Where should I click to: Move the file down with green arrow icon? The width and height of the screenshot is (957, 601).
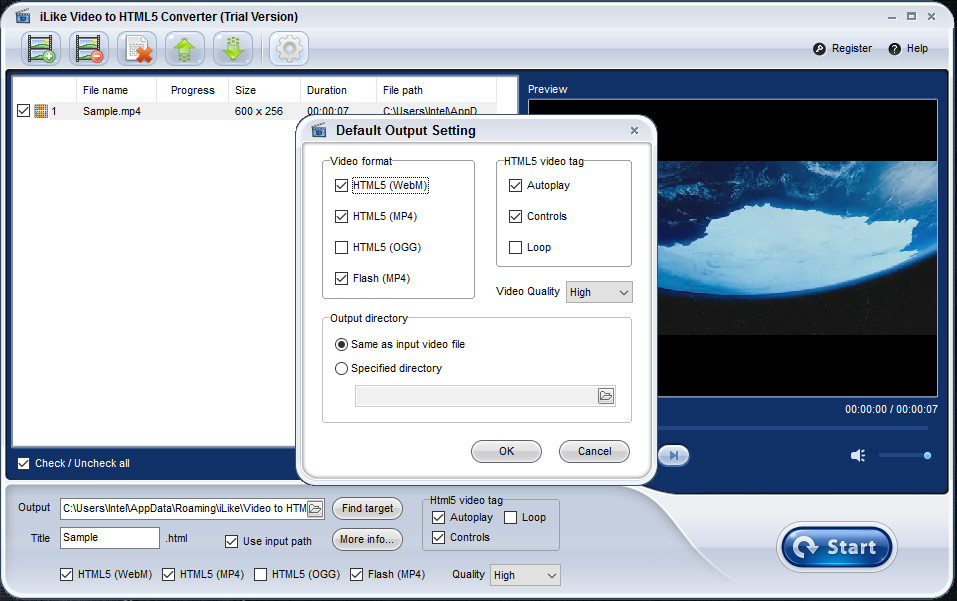pos(233,48)
